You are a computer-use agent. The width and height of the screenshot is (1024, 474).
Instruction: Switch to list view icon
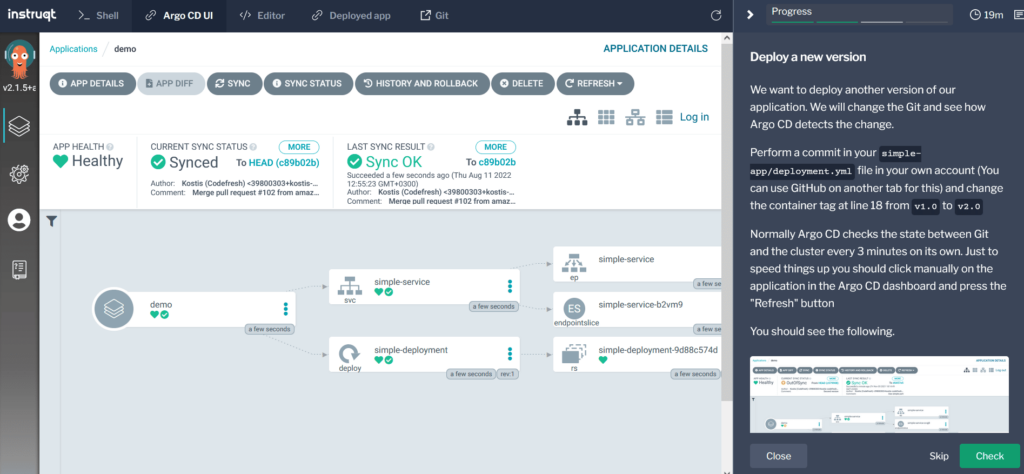pyautogui.click(x=664, y=117)
